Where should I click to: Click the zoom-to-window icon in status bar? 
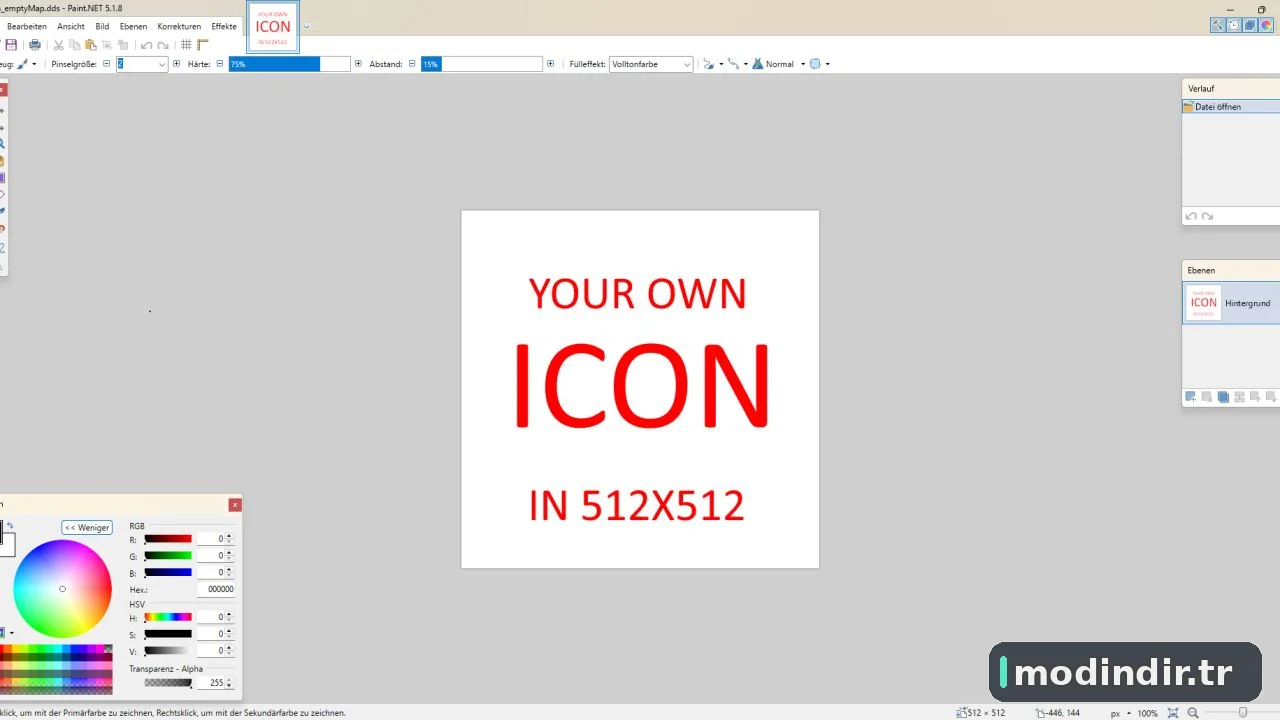1173,713
